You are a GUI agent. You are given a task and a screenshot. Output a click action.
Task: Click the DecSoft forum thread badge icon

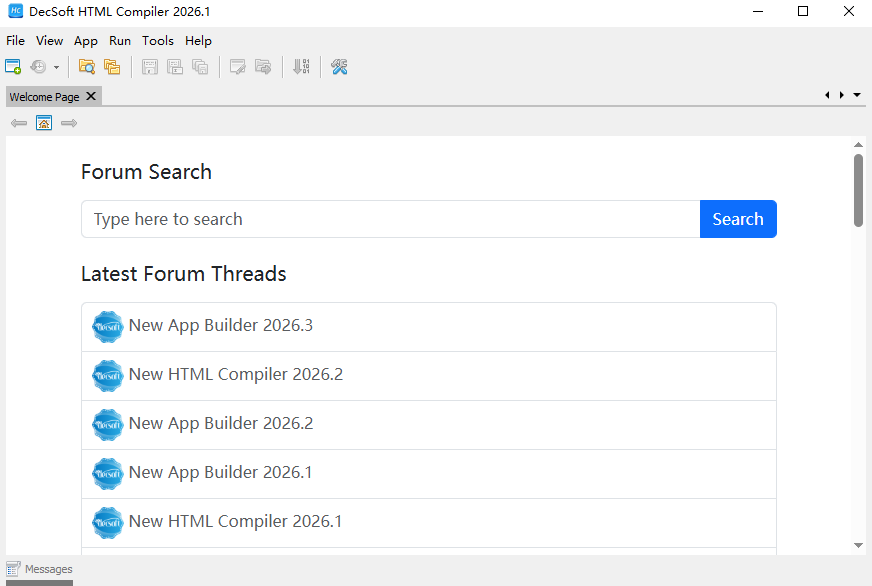coord(107,326)
